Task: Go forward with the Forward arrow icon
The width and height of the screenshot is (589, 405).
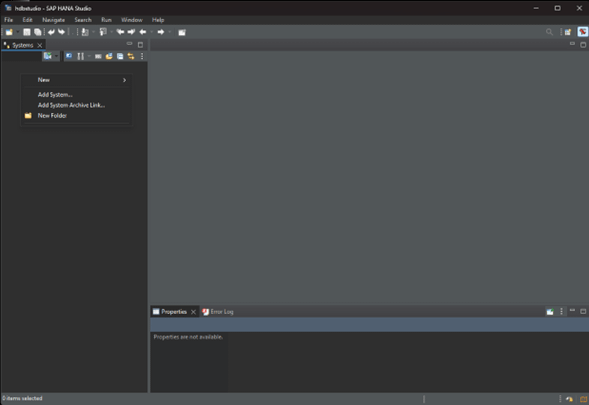Action: (161, 32)
